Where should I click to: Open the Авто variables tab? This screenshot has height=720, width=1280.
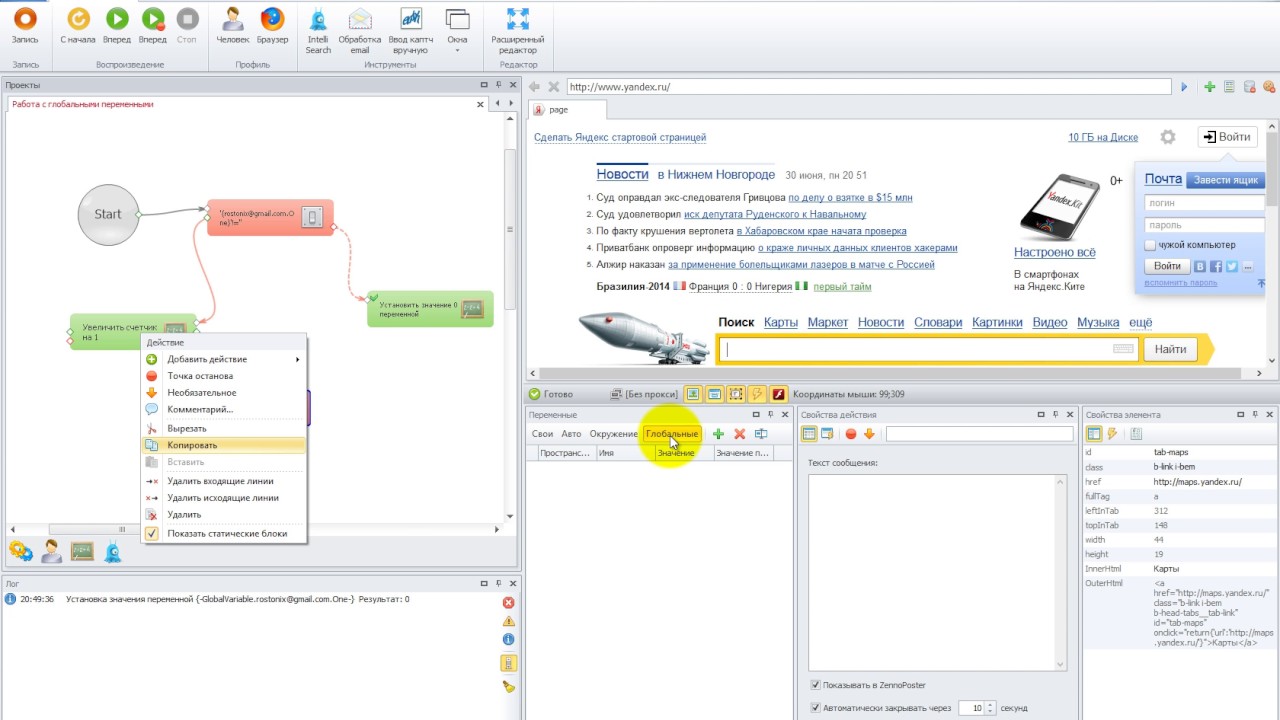click(x=571, y=434)
